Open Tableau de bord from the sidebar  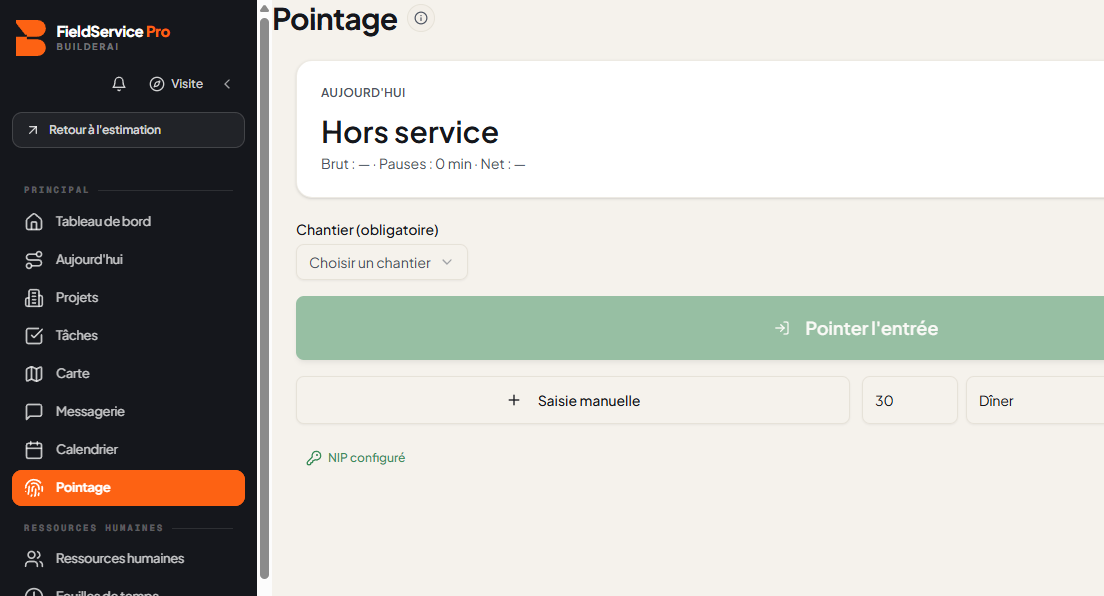tap(128, 221)
